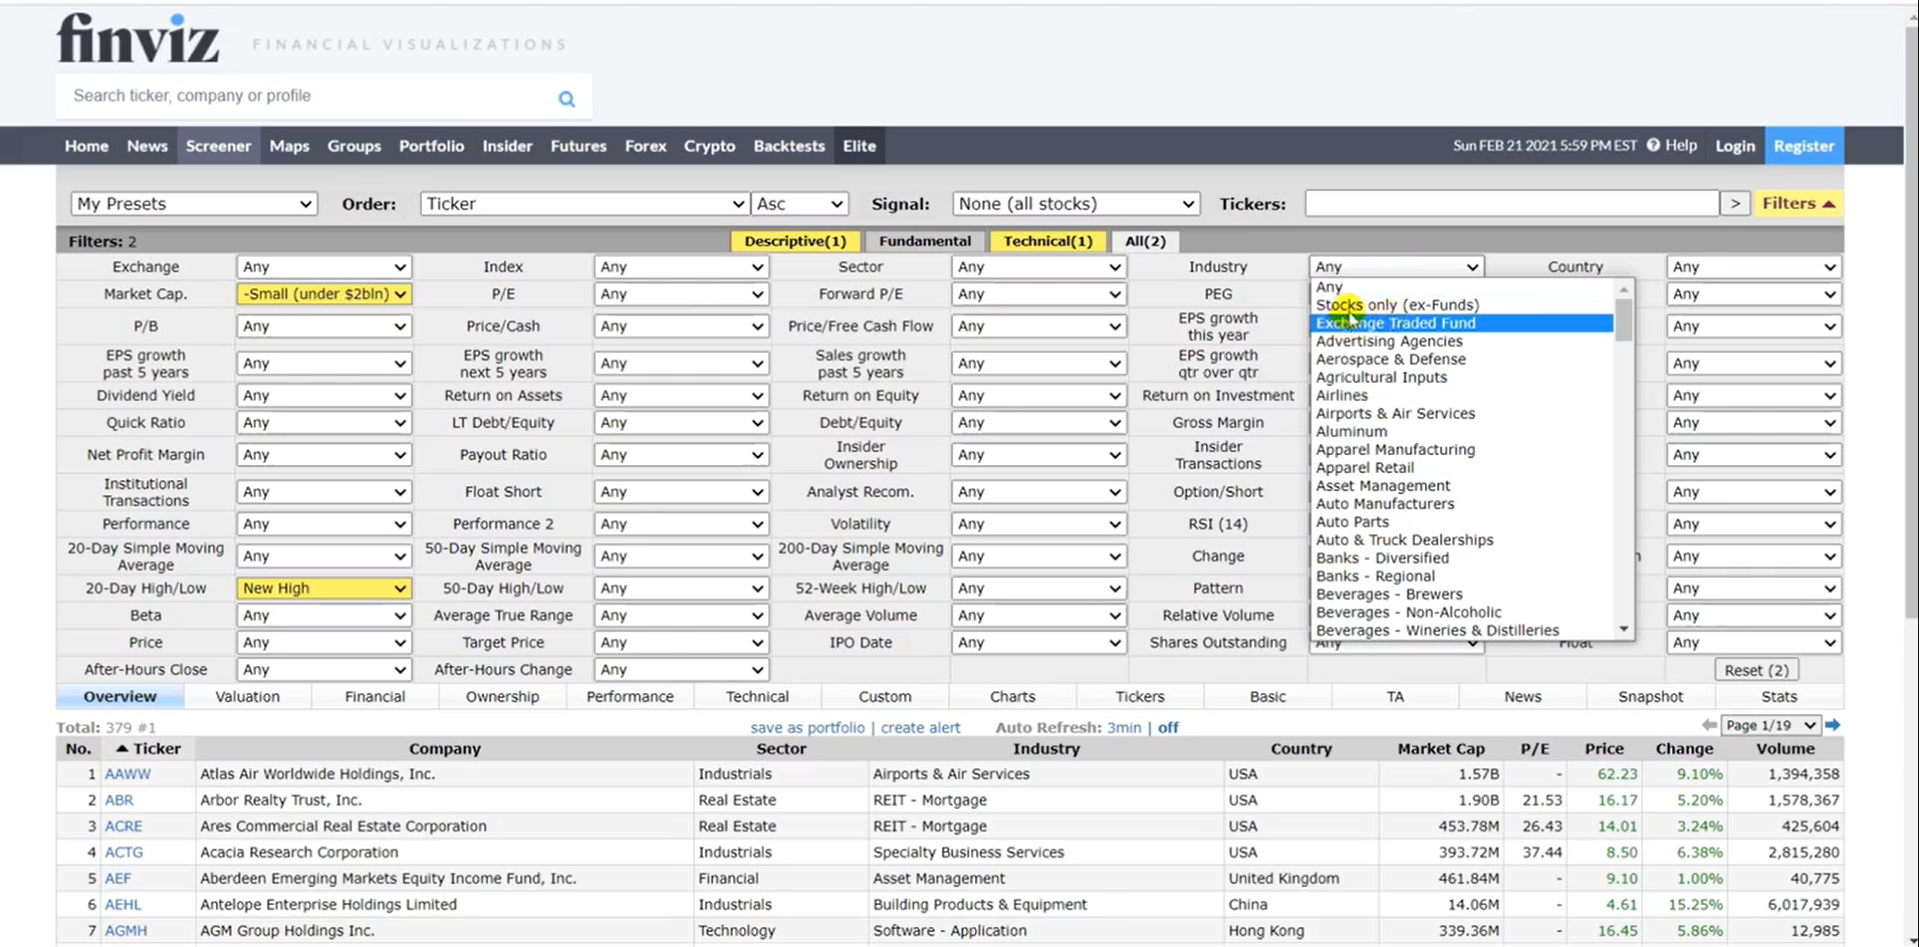Set Auto Refresh to 3min
Viewport: 1919px width, 947px height.
coord(1124,727)
